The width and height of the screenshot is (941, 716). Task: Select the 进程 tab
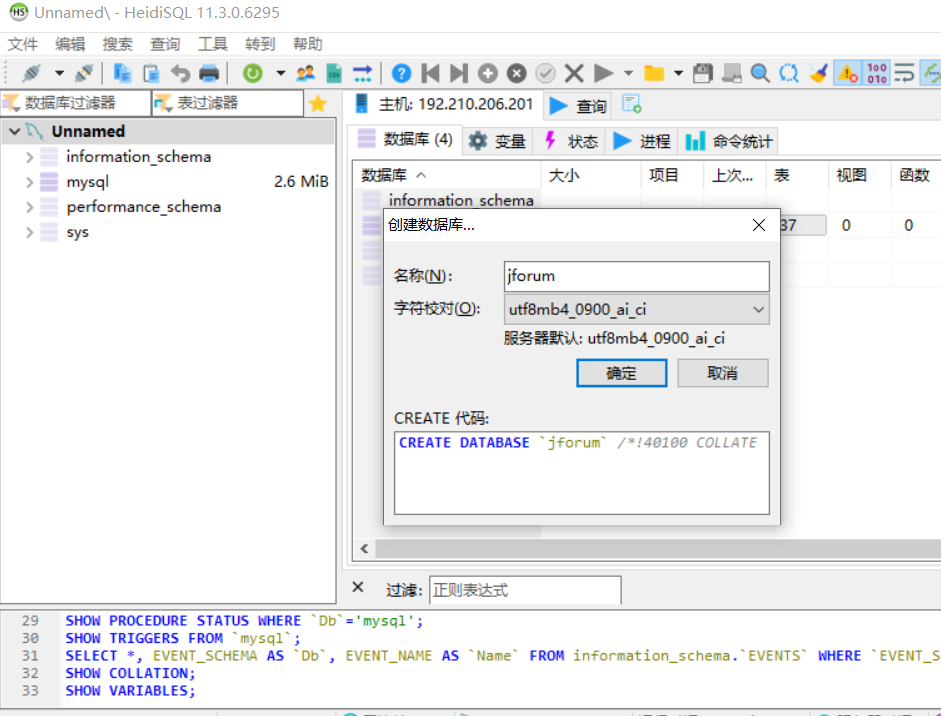pos(642,142)
